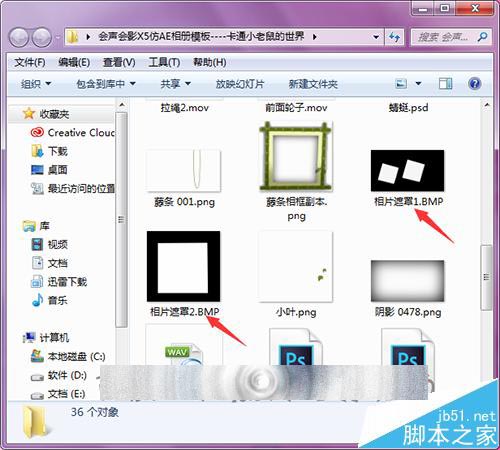Select the 拉绳2.mov file name
The height and width of the screenshot is (450, 500).
click(184, 108)
